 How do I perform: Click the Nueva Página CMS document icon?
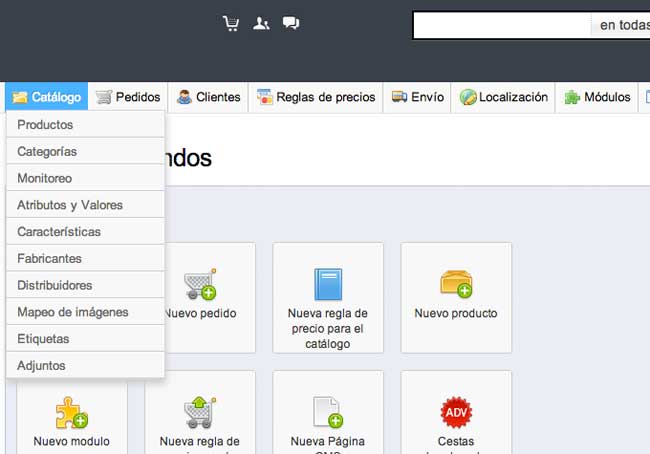point(328,412)
